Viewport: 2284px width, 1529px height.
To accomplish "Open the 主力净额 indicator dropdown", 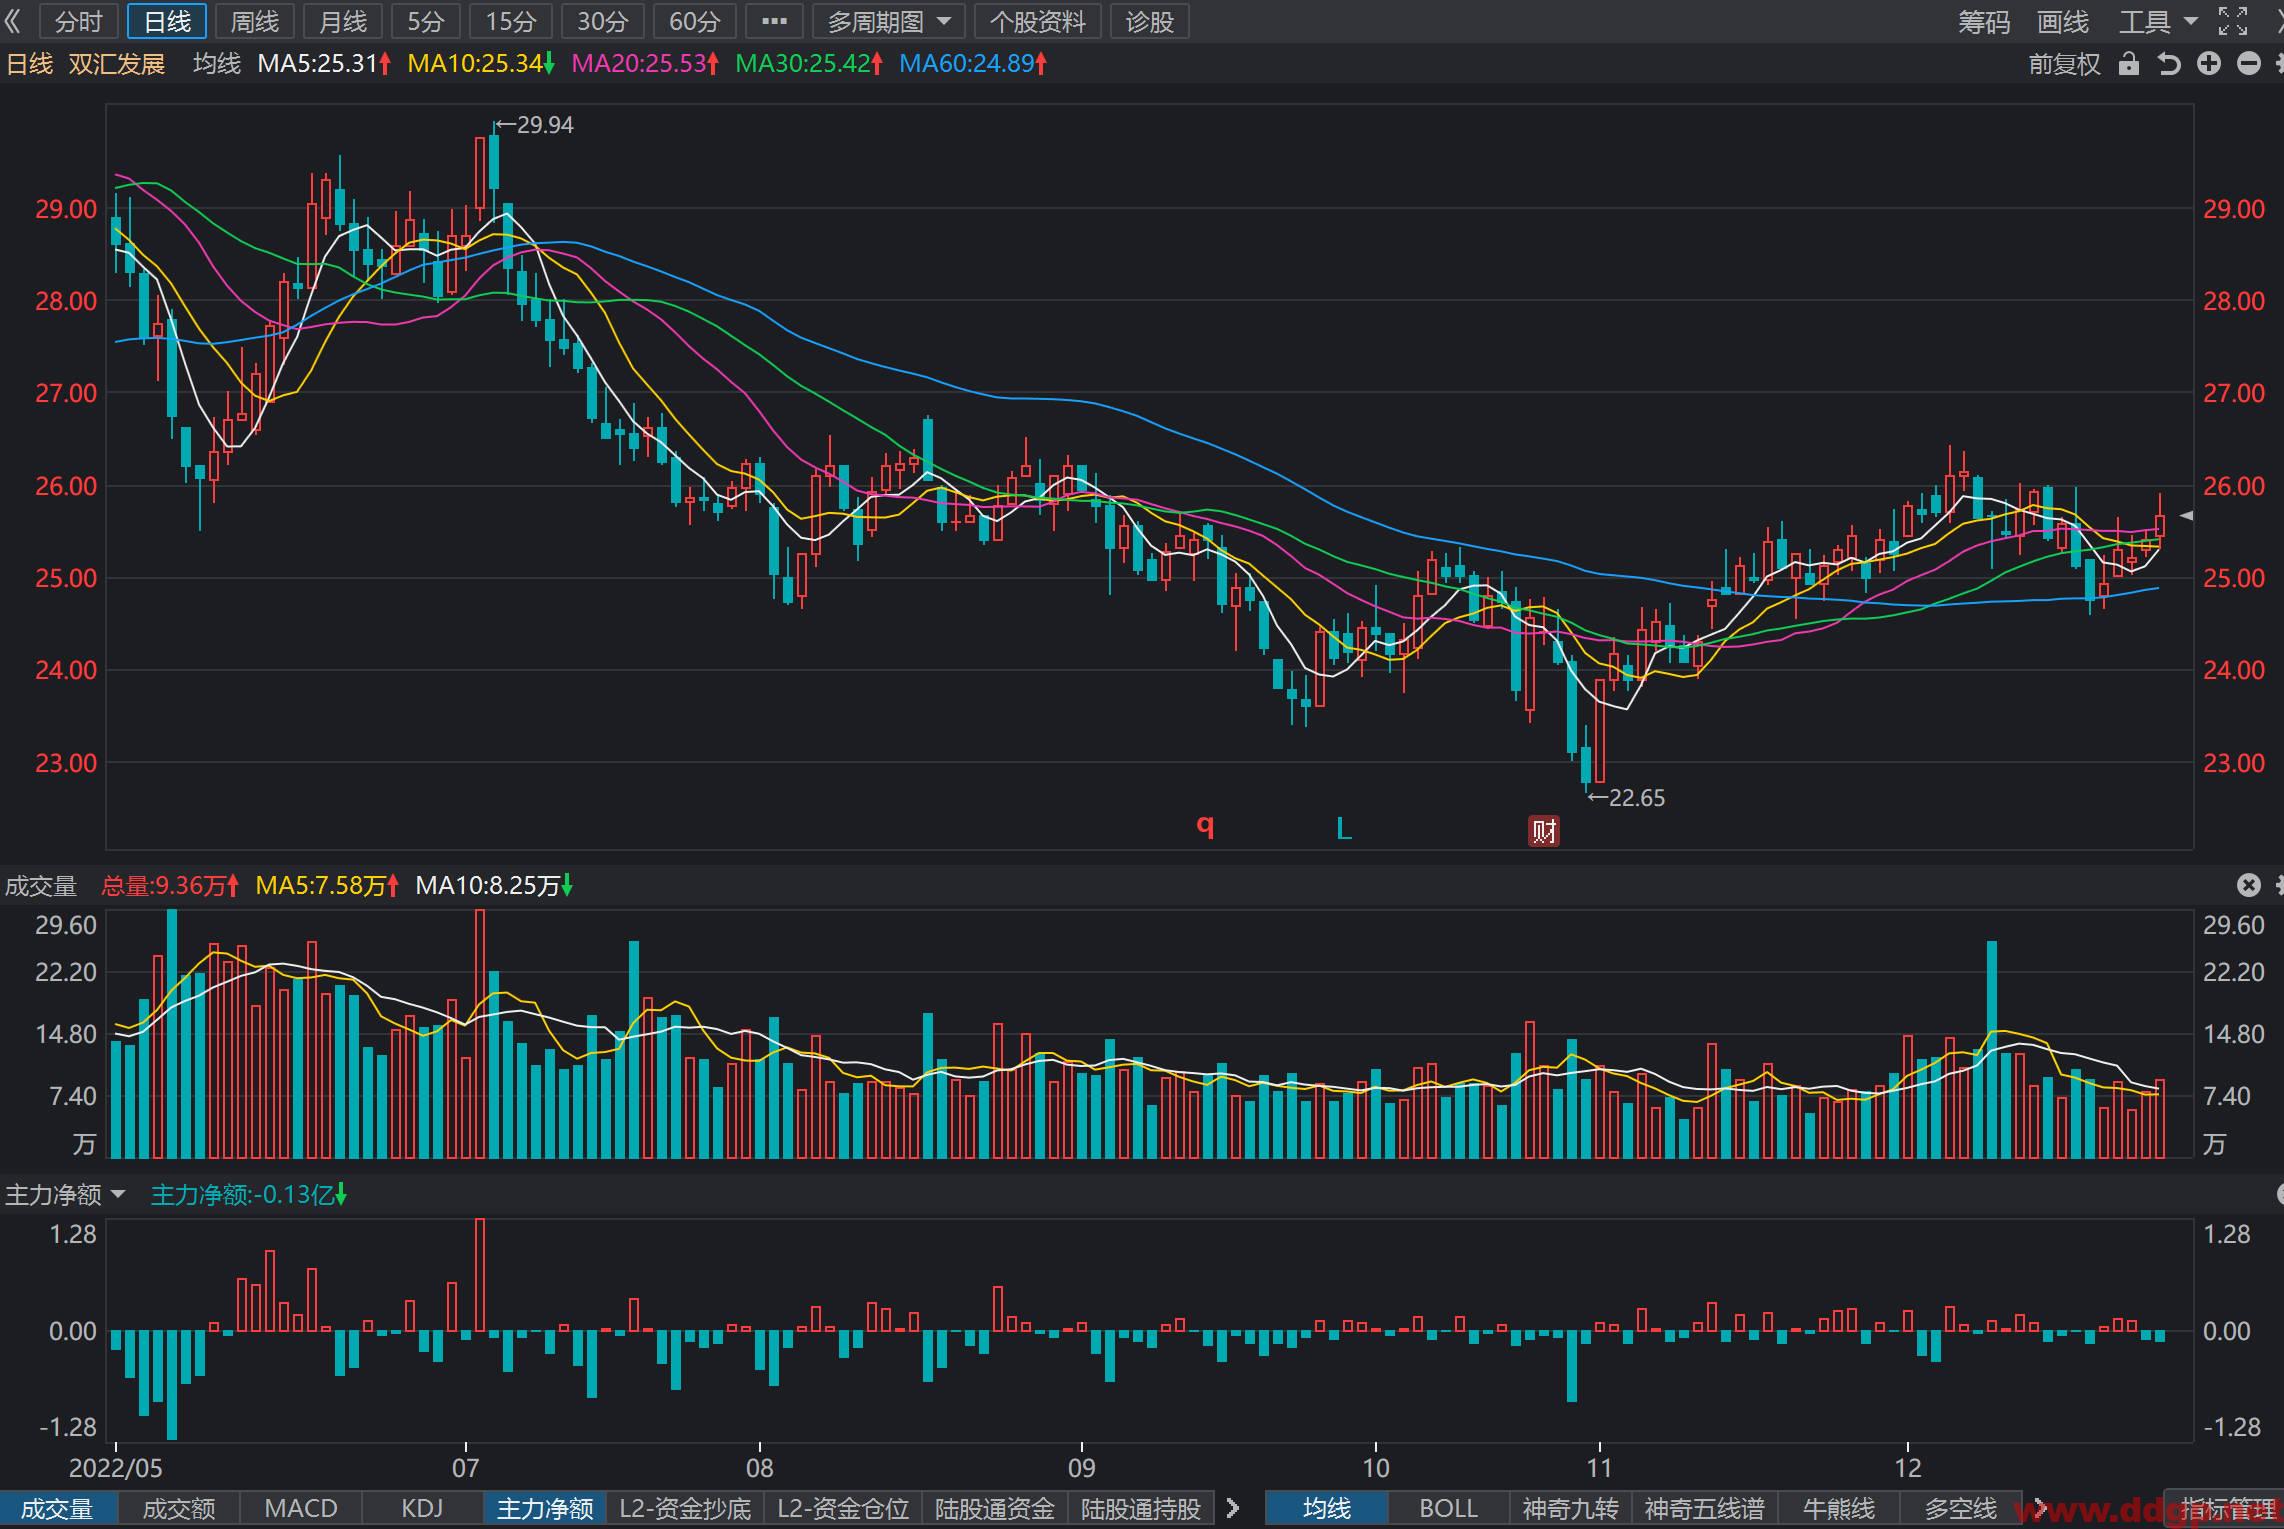I will pos(66,1194).
